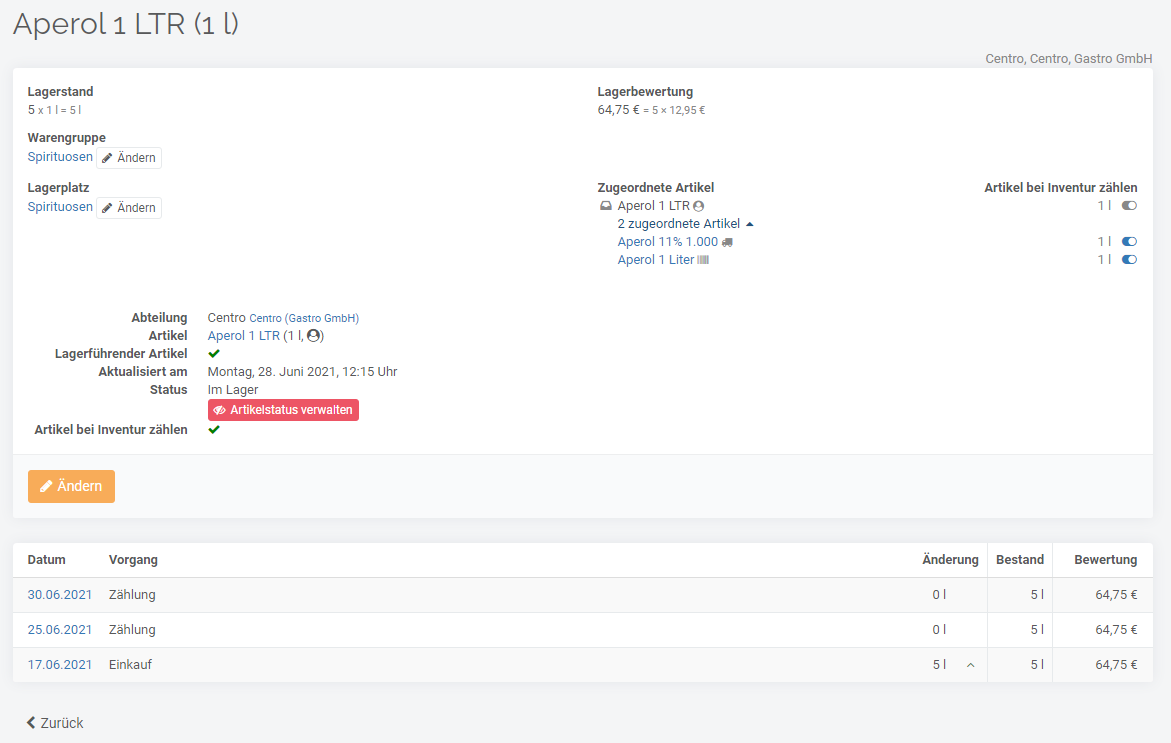Click the 'Im Lager' status text
Image resolution: width=1171 pixels, height=743 pixels.
[233, 390]
